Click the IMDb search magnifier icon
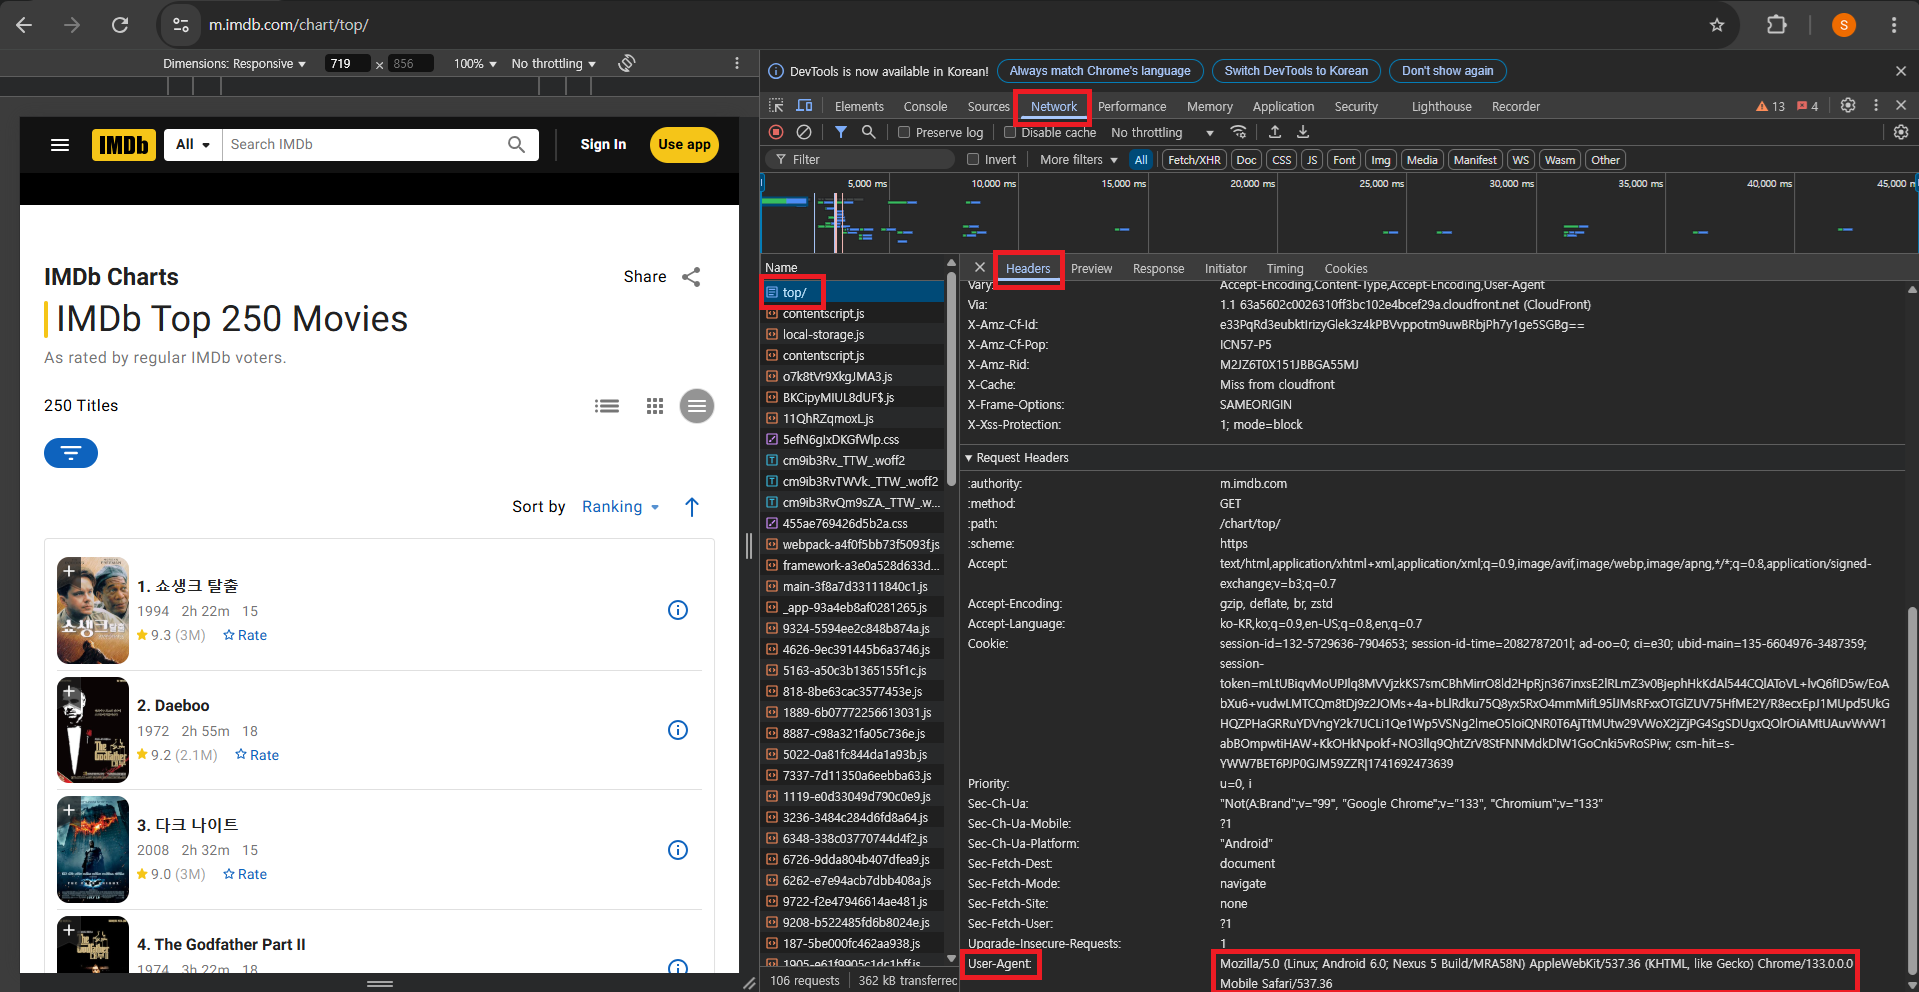The height and width of the screenshot is (992, 1919). pos(516,144)
